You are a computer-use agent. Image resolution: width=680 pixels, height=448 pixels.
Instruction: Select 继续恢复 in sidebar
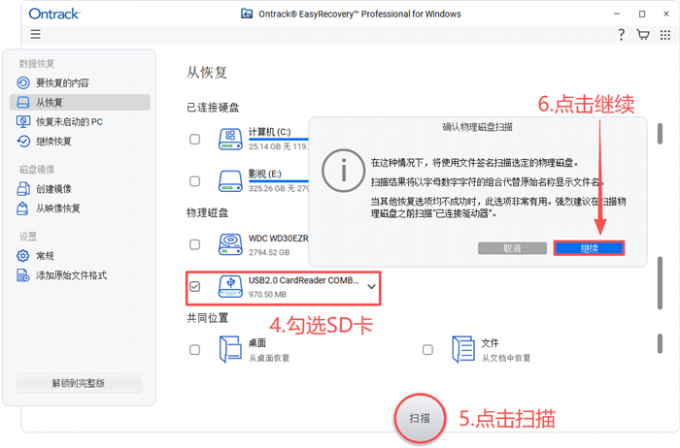pos(80,141)
